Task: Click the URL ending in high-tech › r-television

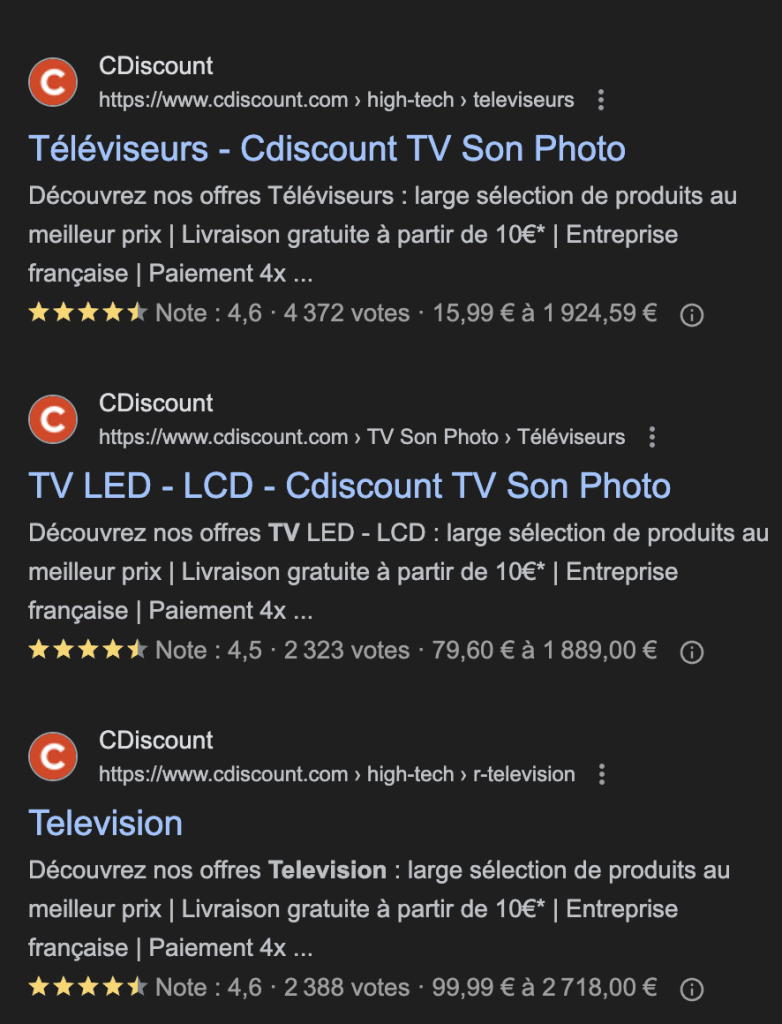Action: pyautogui.click(x=336, y=774)
